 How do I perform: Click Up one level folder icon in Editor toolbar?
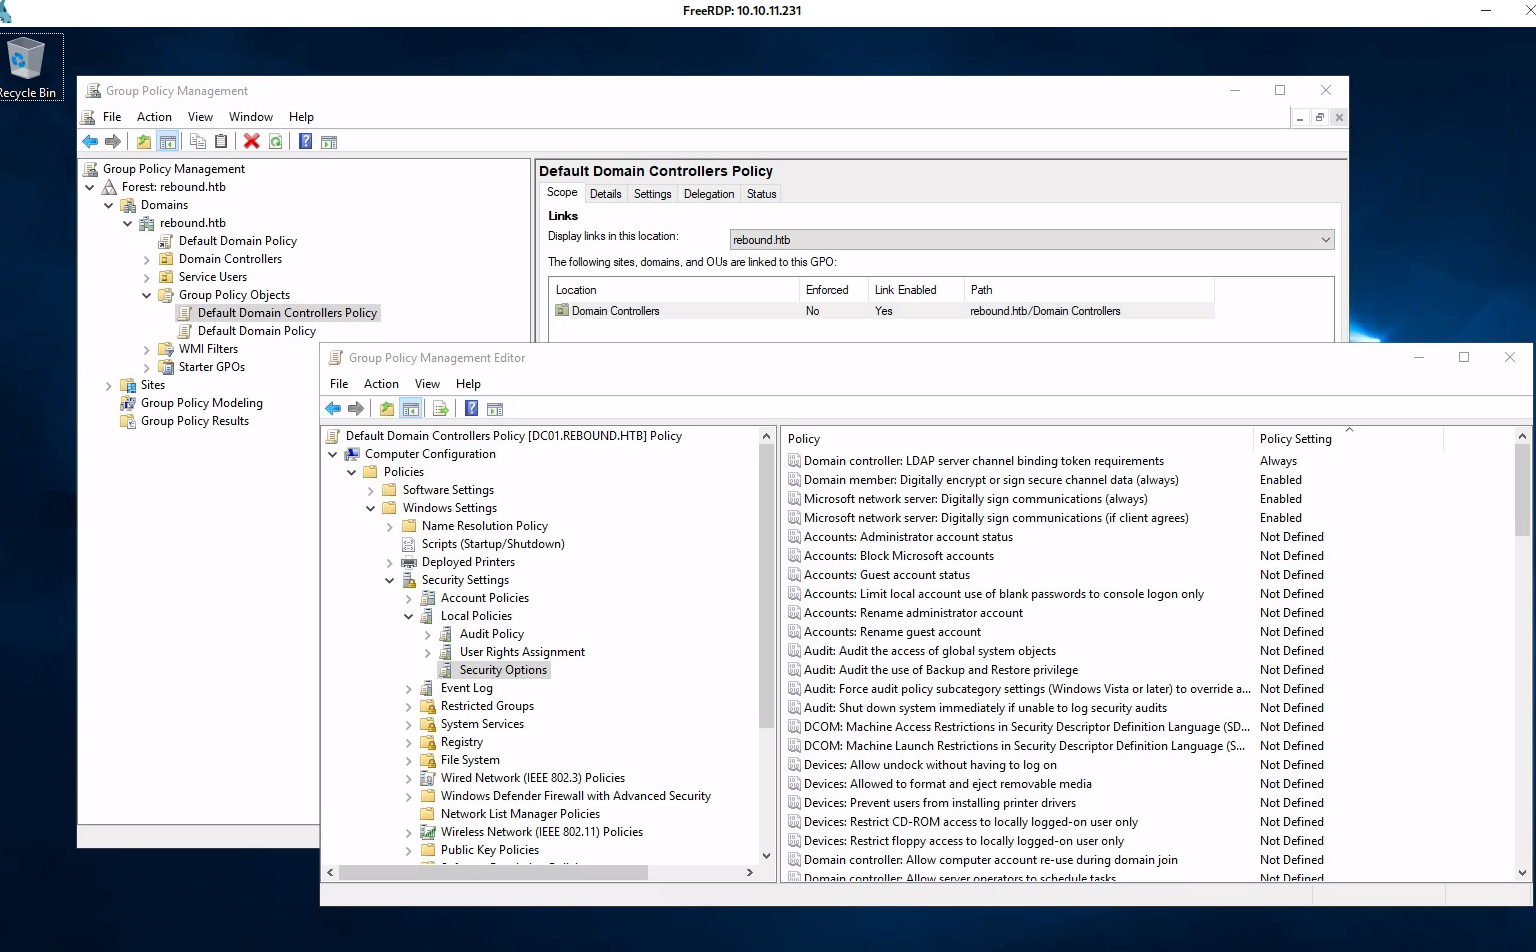387,408
